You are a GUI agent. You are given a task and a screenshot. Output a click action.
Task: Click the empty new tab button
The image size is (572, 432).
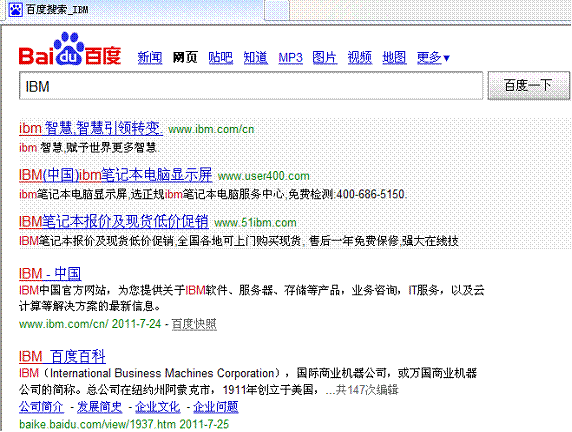(x=277, y=10)
